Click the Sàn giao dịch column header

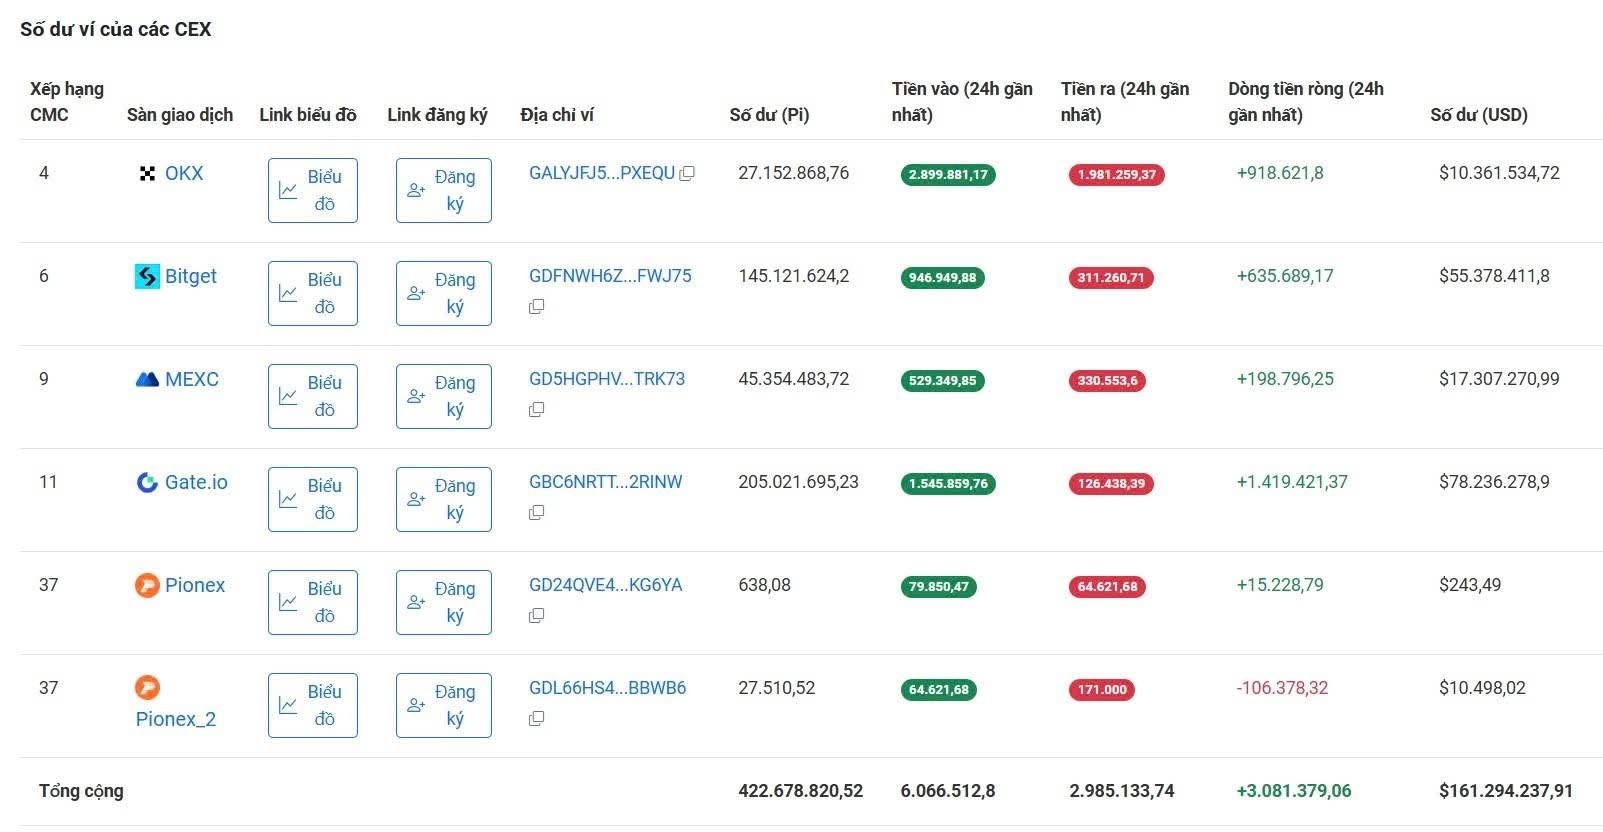(180, 115)
